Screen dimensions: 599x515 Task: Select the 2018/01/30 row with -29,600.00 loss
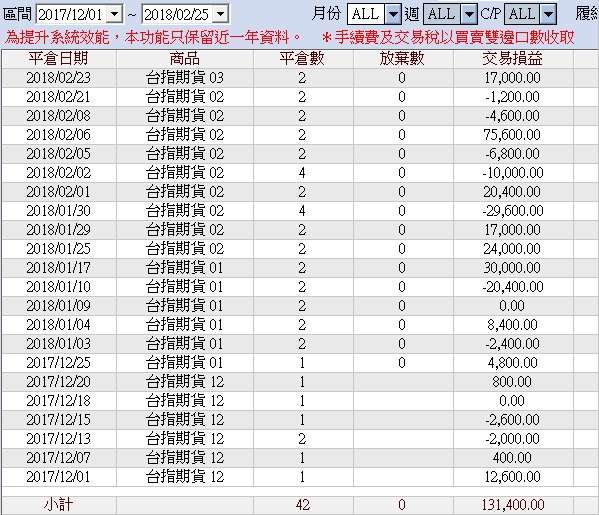300,211
